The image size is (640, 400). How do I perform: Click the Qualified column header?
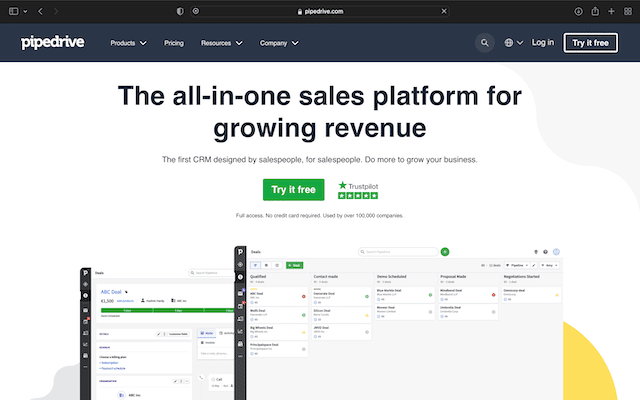258,276
